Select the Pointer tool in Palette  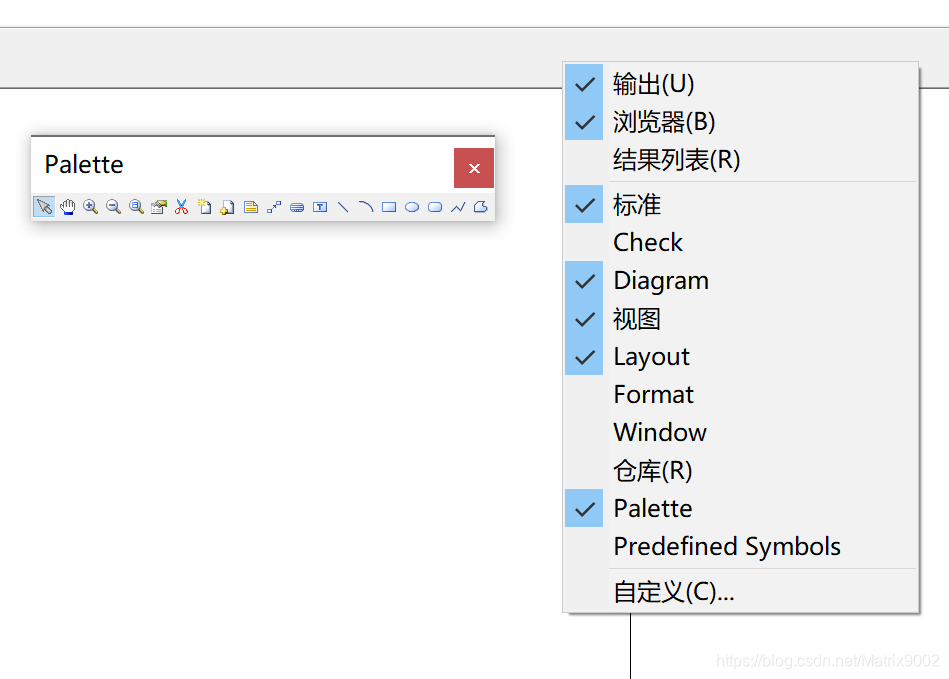pyautogui.click(x=44, y=207)
